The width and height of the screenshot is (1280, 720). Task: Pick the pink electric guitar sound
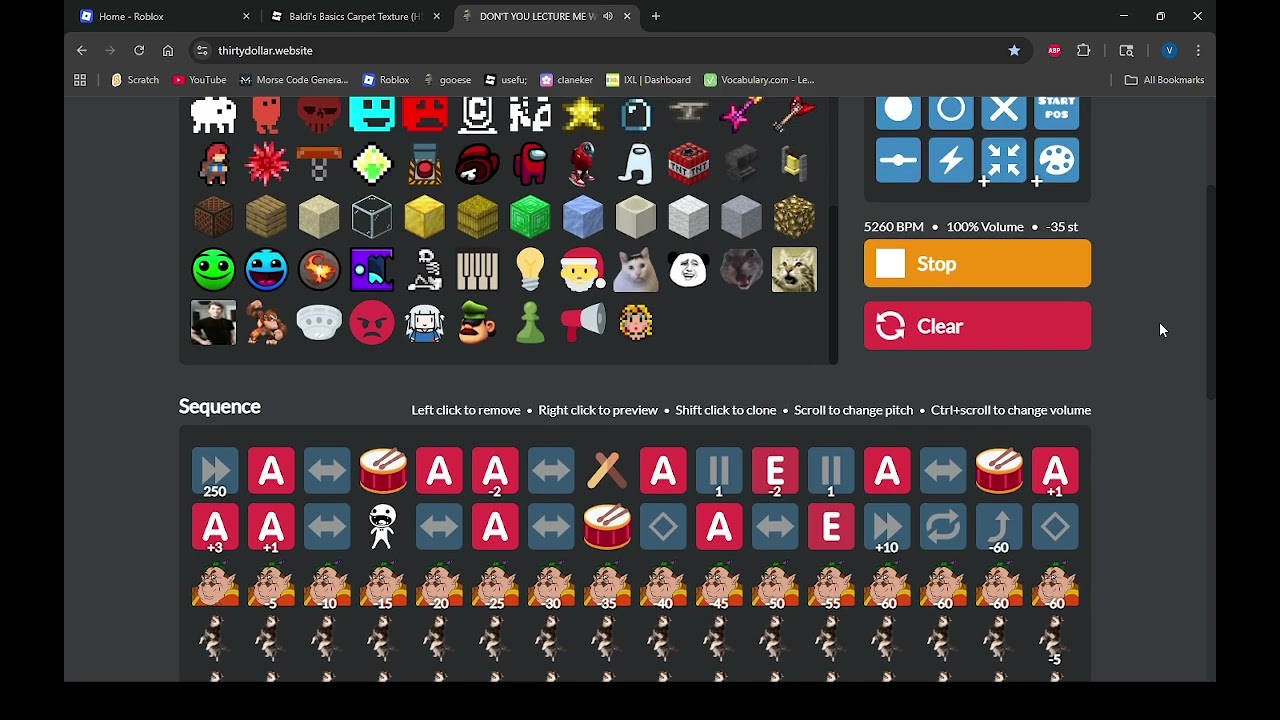(741, 114)
